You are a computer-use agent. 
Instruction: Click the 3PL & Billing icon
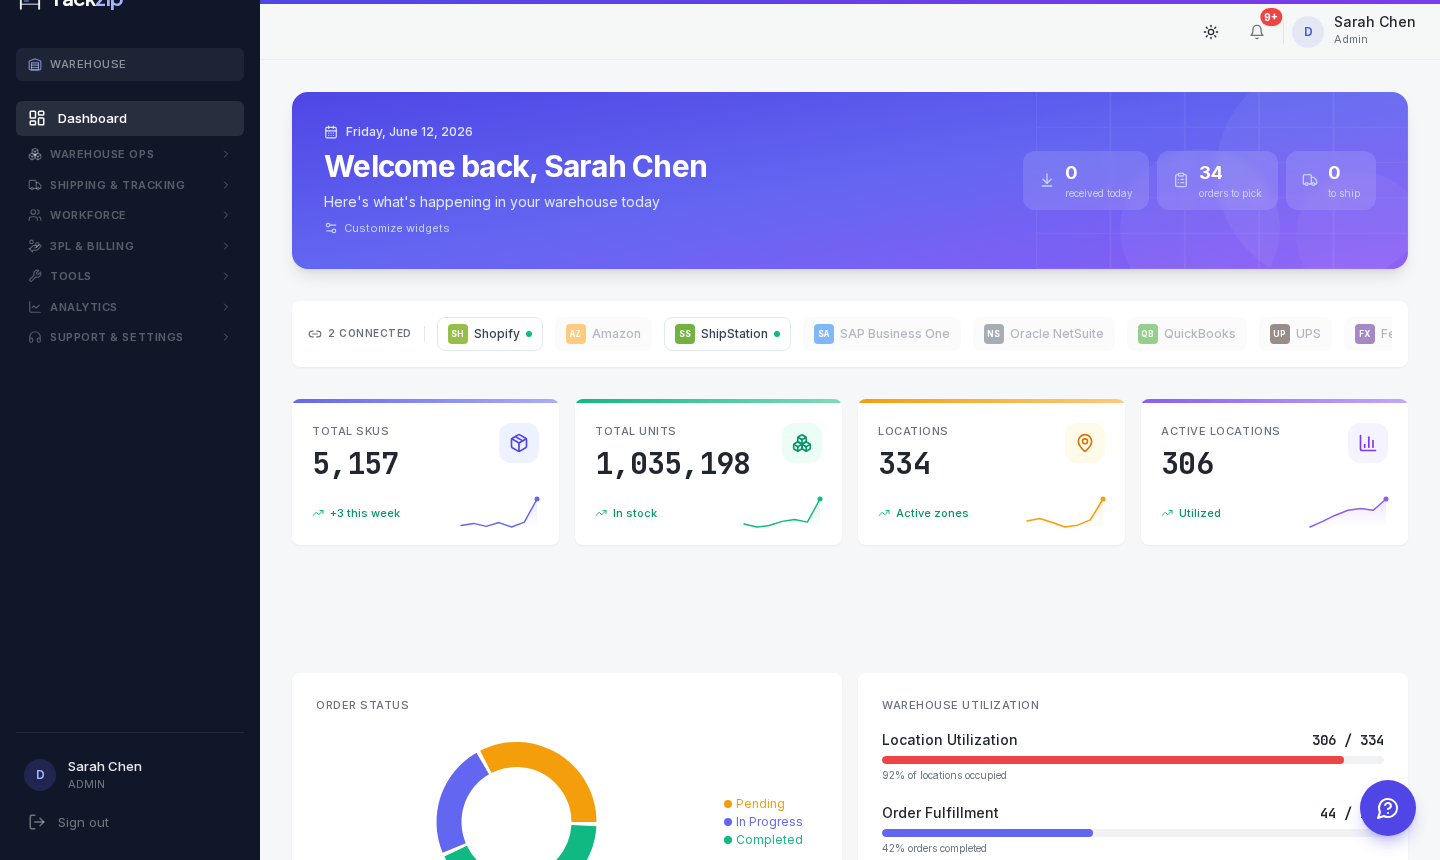[35, 246]
